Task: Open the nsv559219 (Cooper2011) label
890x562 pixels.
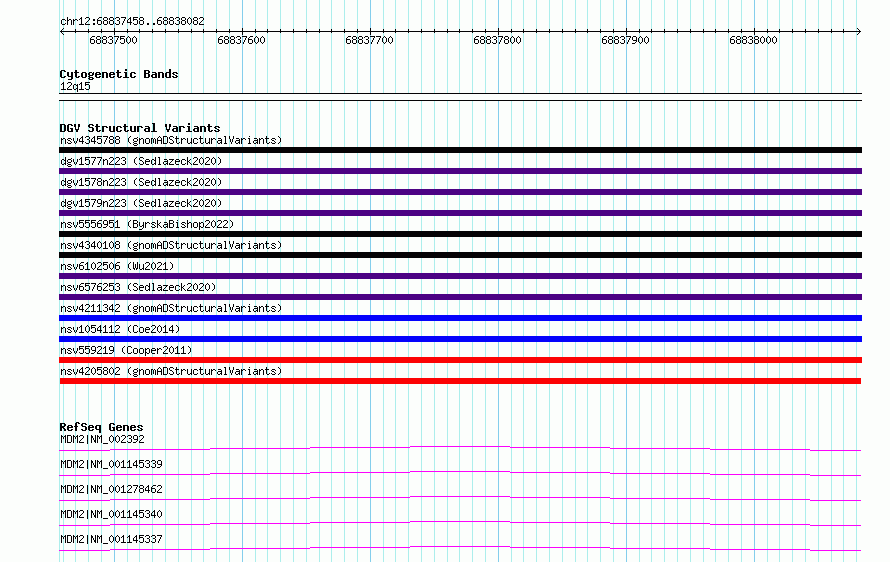Action: pos(126,350)
